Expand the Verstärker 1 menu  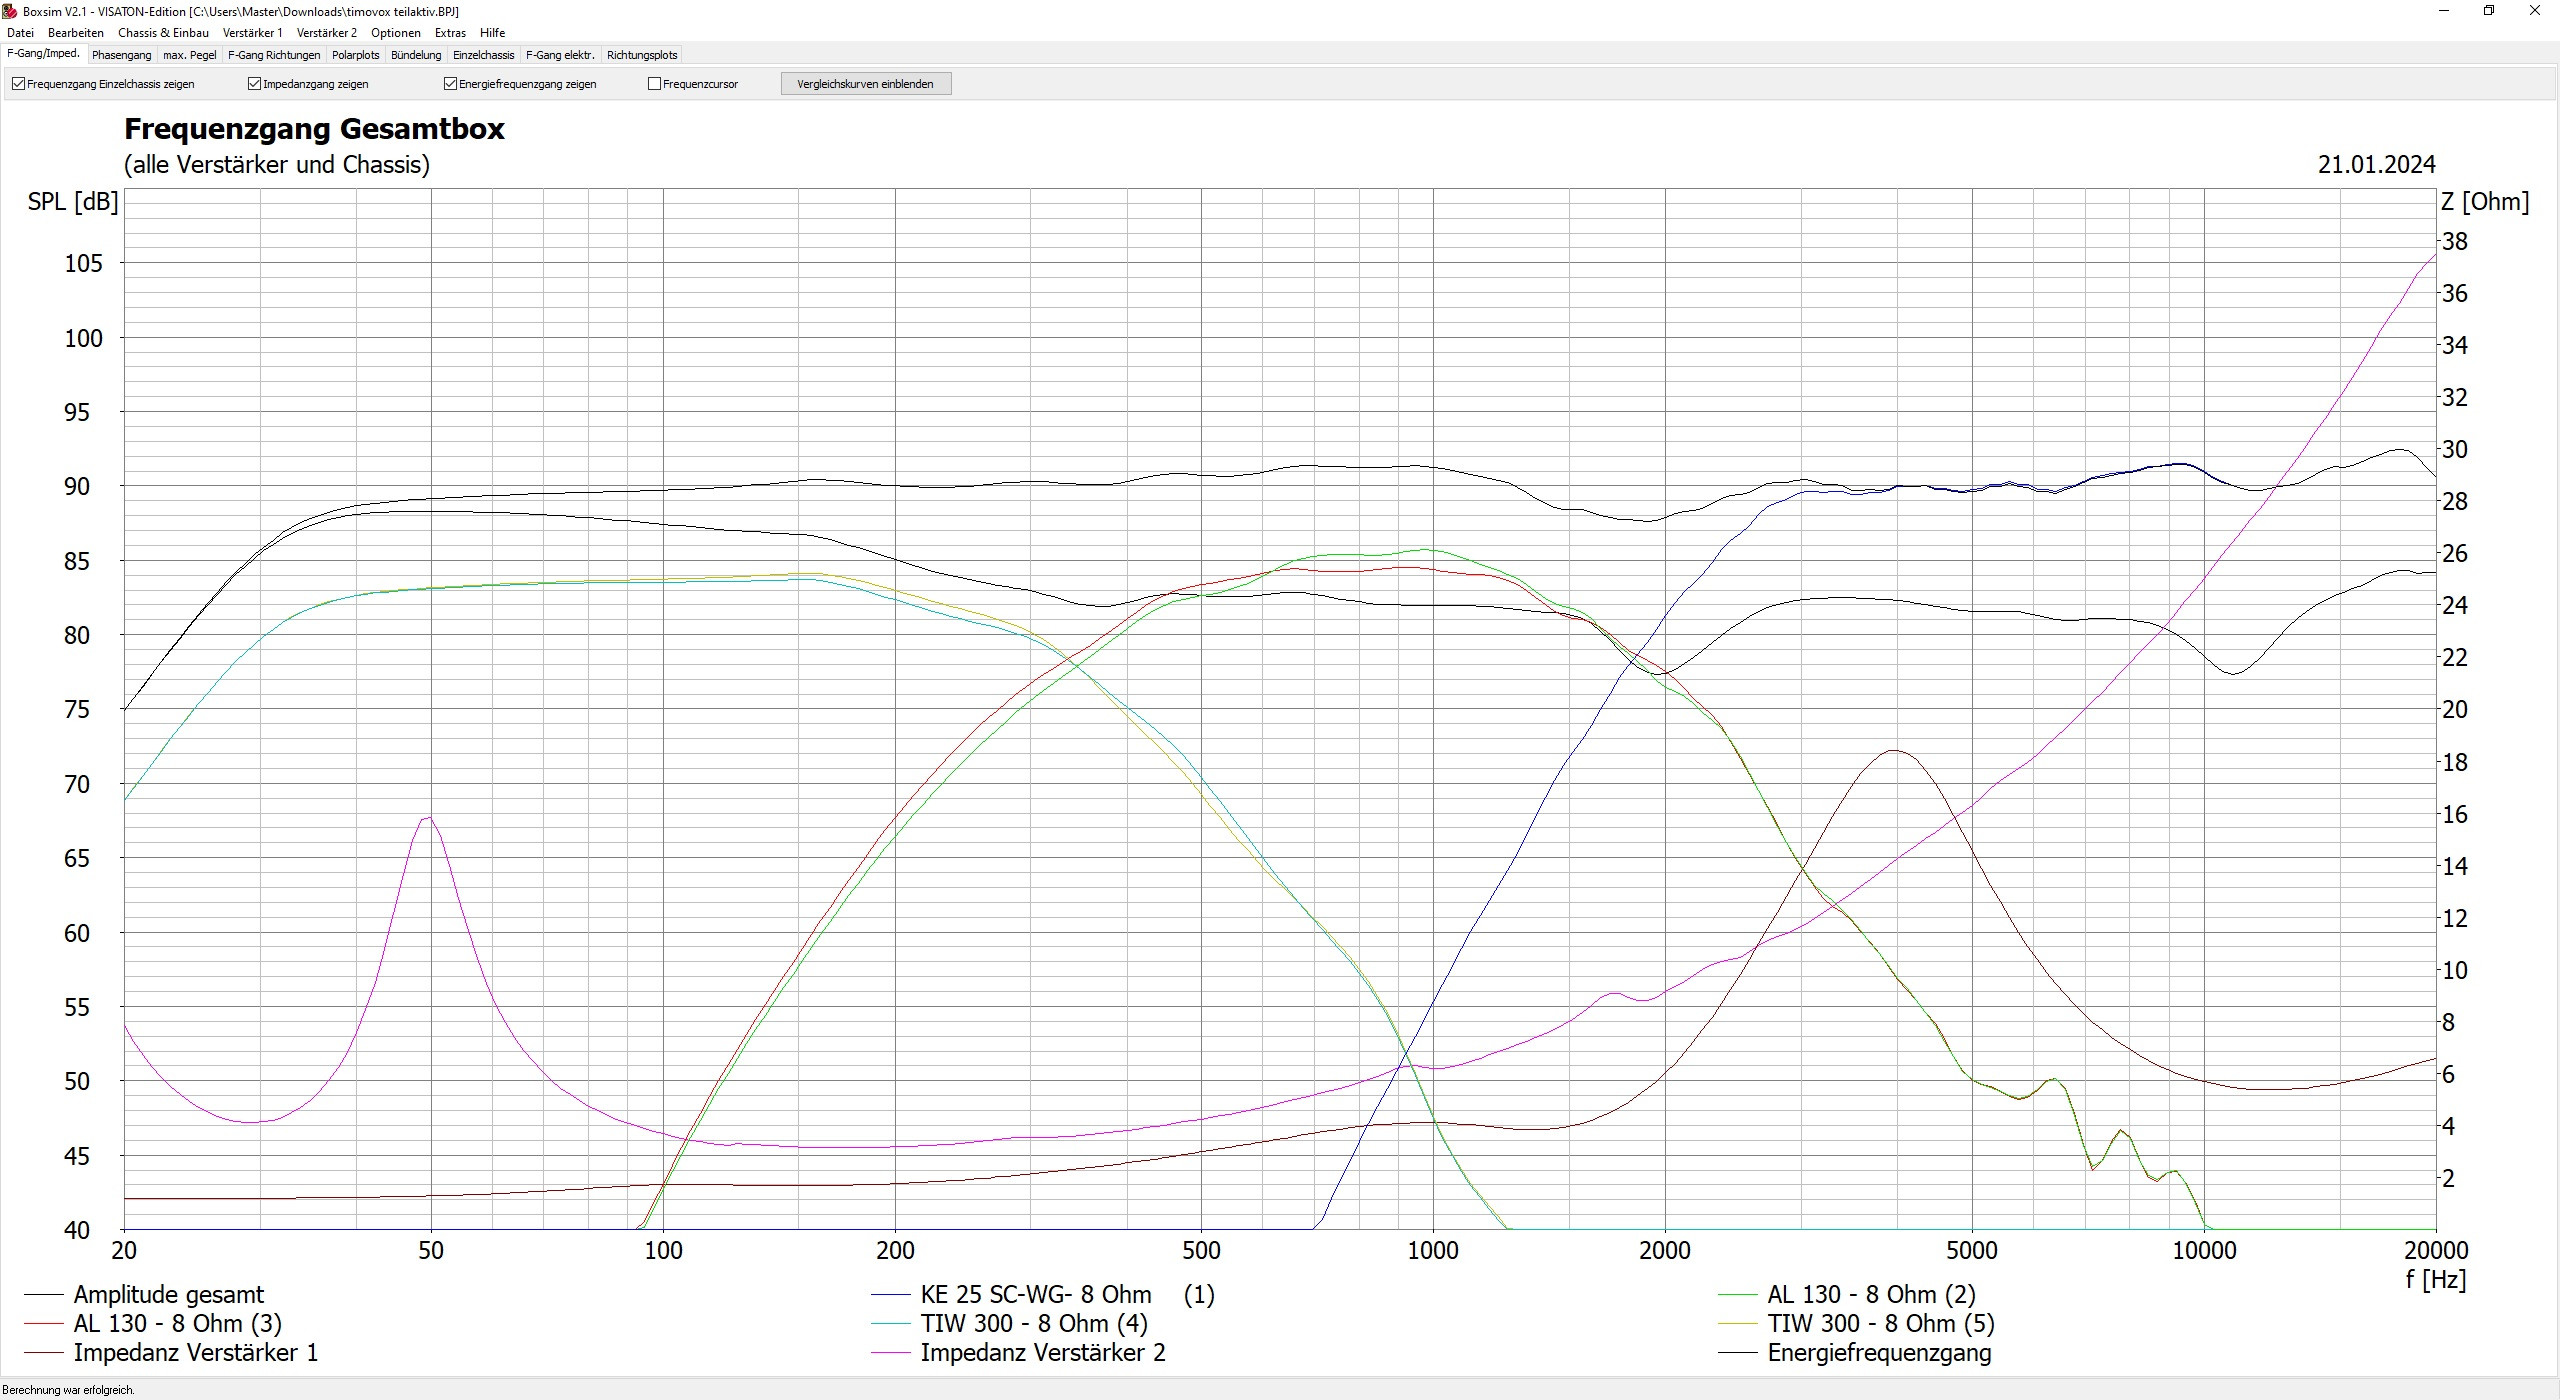pos(252,33)
